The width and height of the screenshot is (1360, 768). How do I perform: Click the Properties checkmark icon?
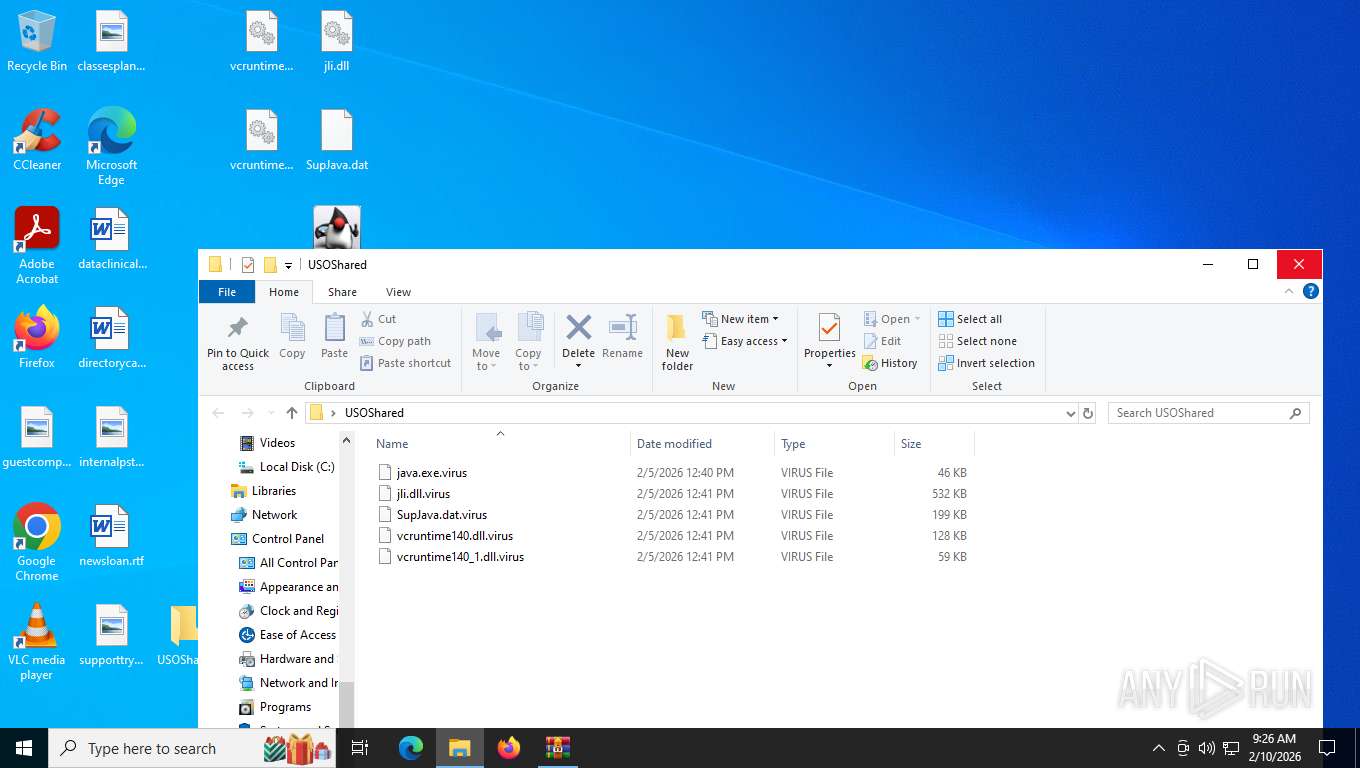click(829, 327)
